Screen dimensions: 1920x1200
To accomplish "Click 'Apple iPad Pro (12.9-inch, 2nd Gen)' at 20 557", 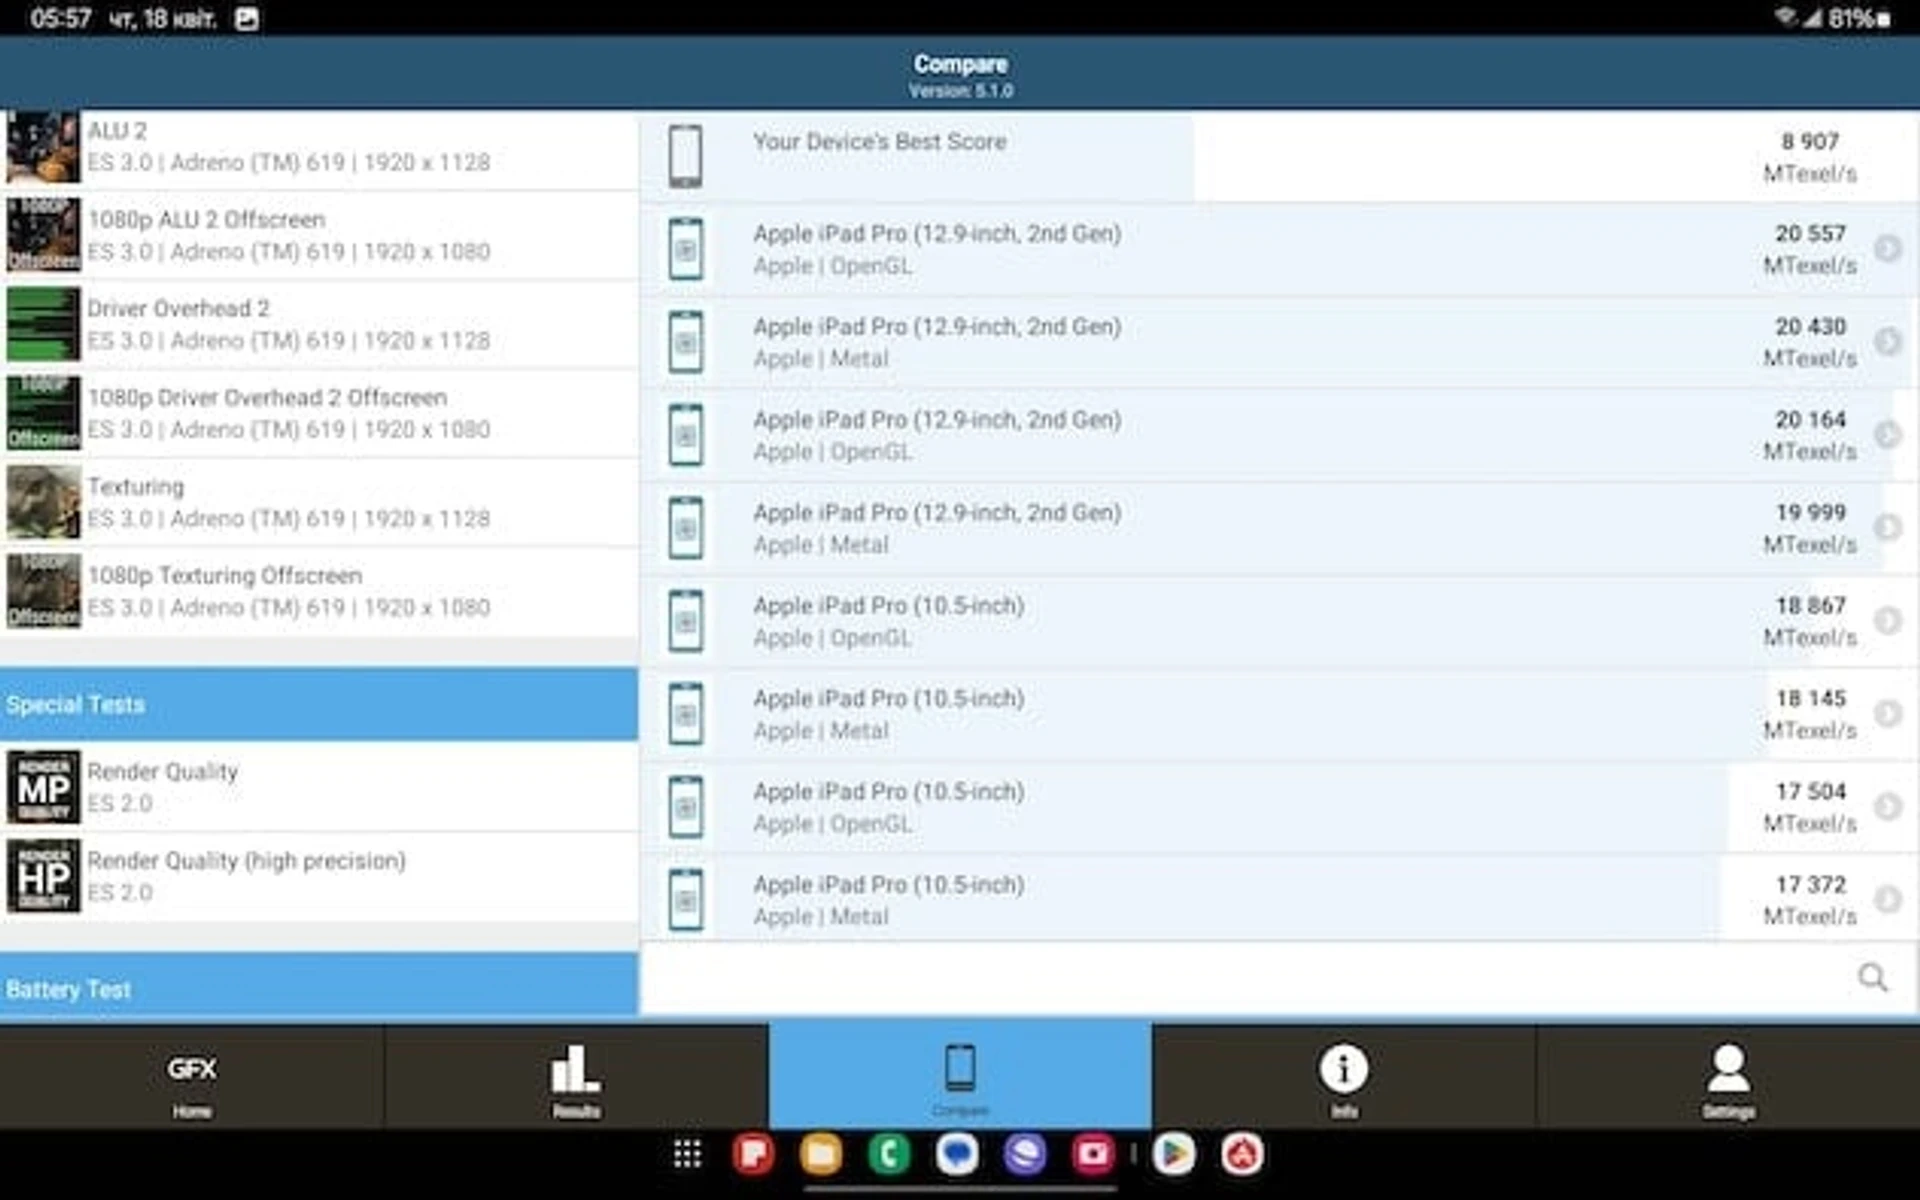I will click(937, 234).
